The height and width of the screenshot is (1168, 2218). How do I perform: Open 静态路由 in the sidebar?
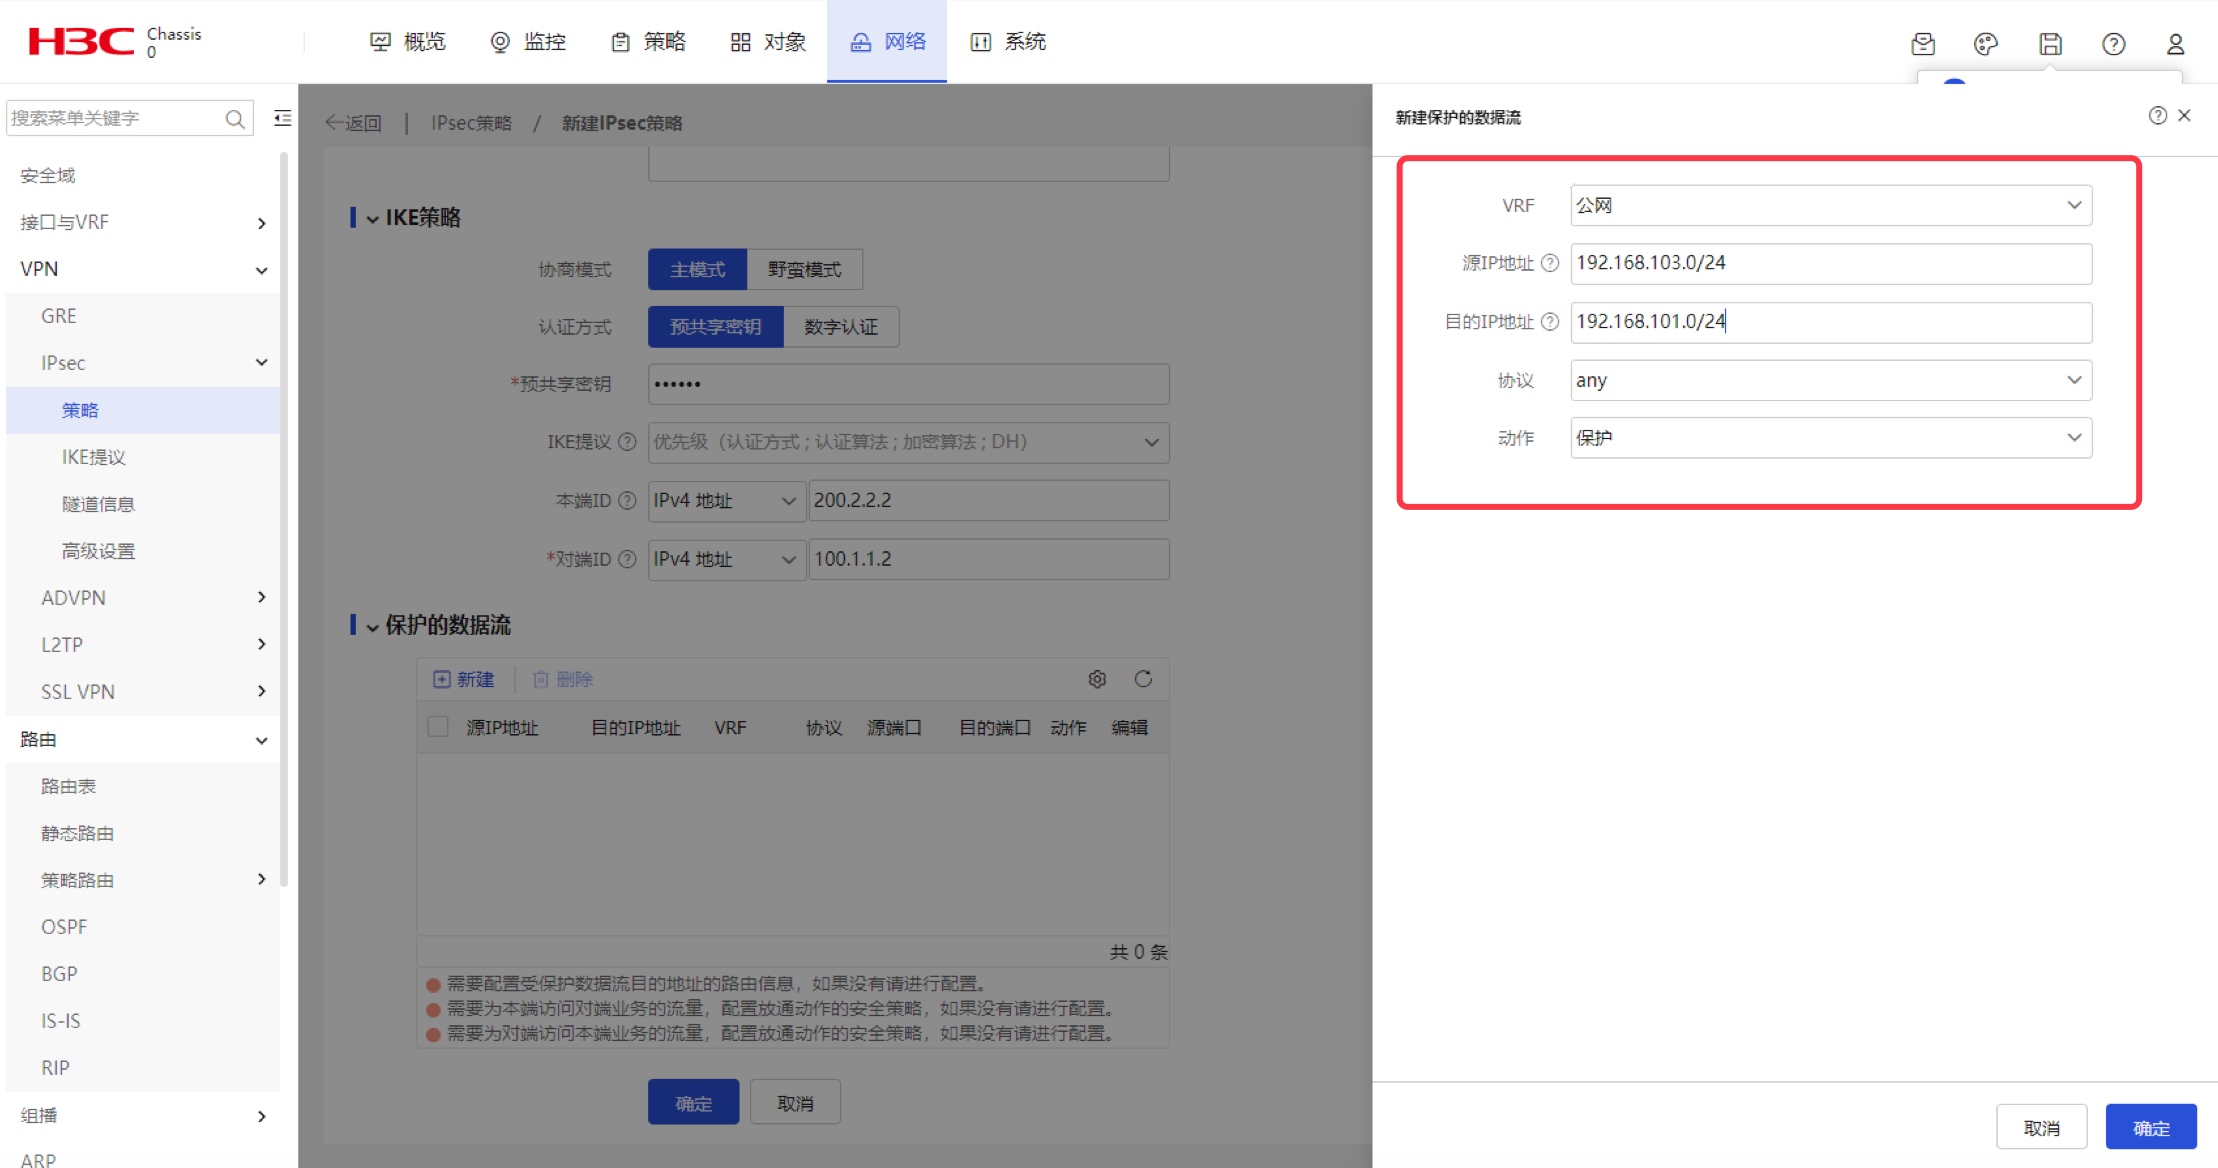pyautogui.click(x=77, y=833)
